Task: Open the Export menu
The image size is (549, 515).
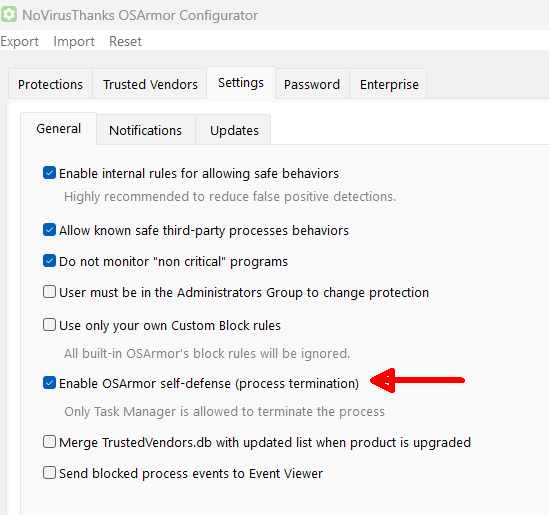Action: pos(20,41)
